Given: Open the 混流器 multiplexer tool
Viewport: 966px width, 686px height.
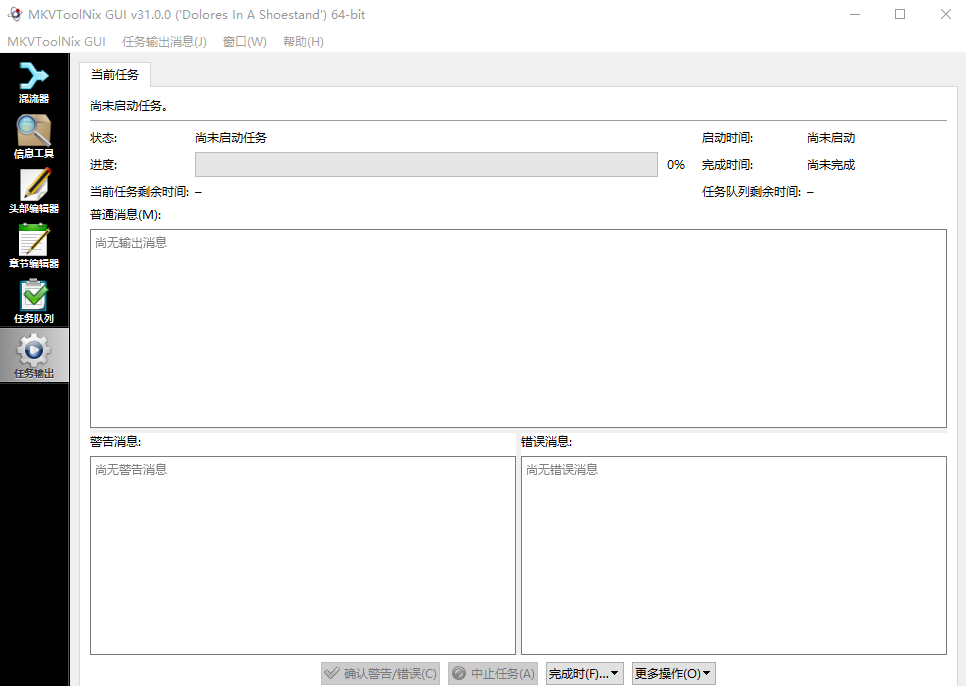Looking at the screenshot, I should click(34, 82).
